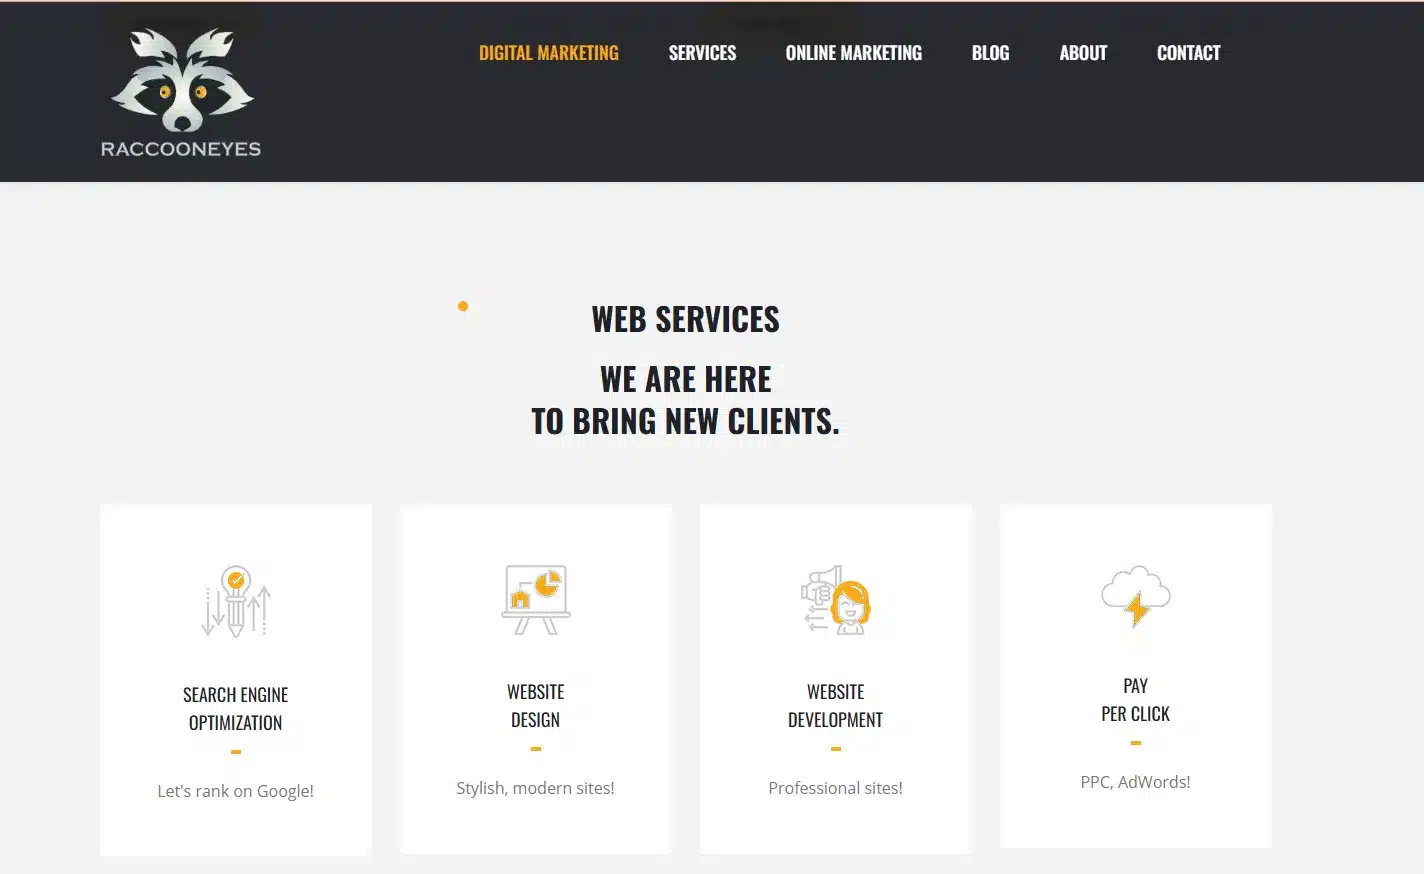Click the Pay Per Click cloud lightning icon

pos(1136,597)
